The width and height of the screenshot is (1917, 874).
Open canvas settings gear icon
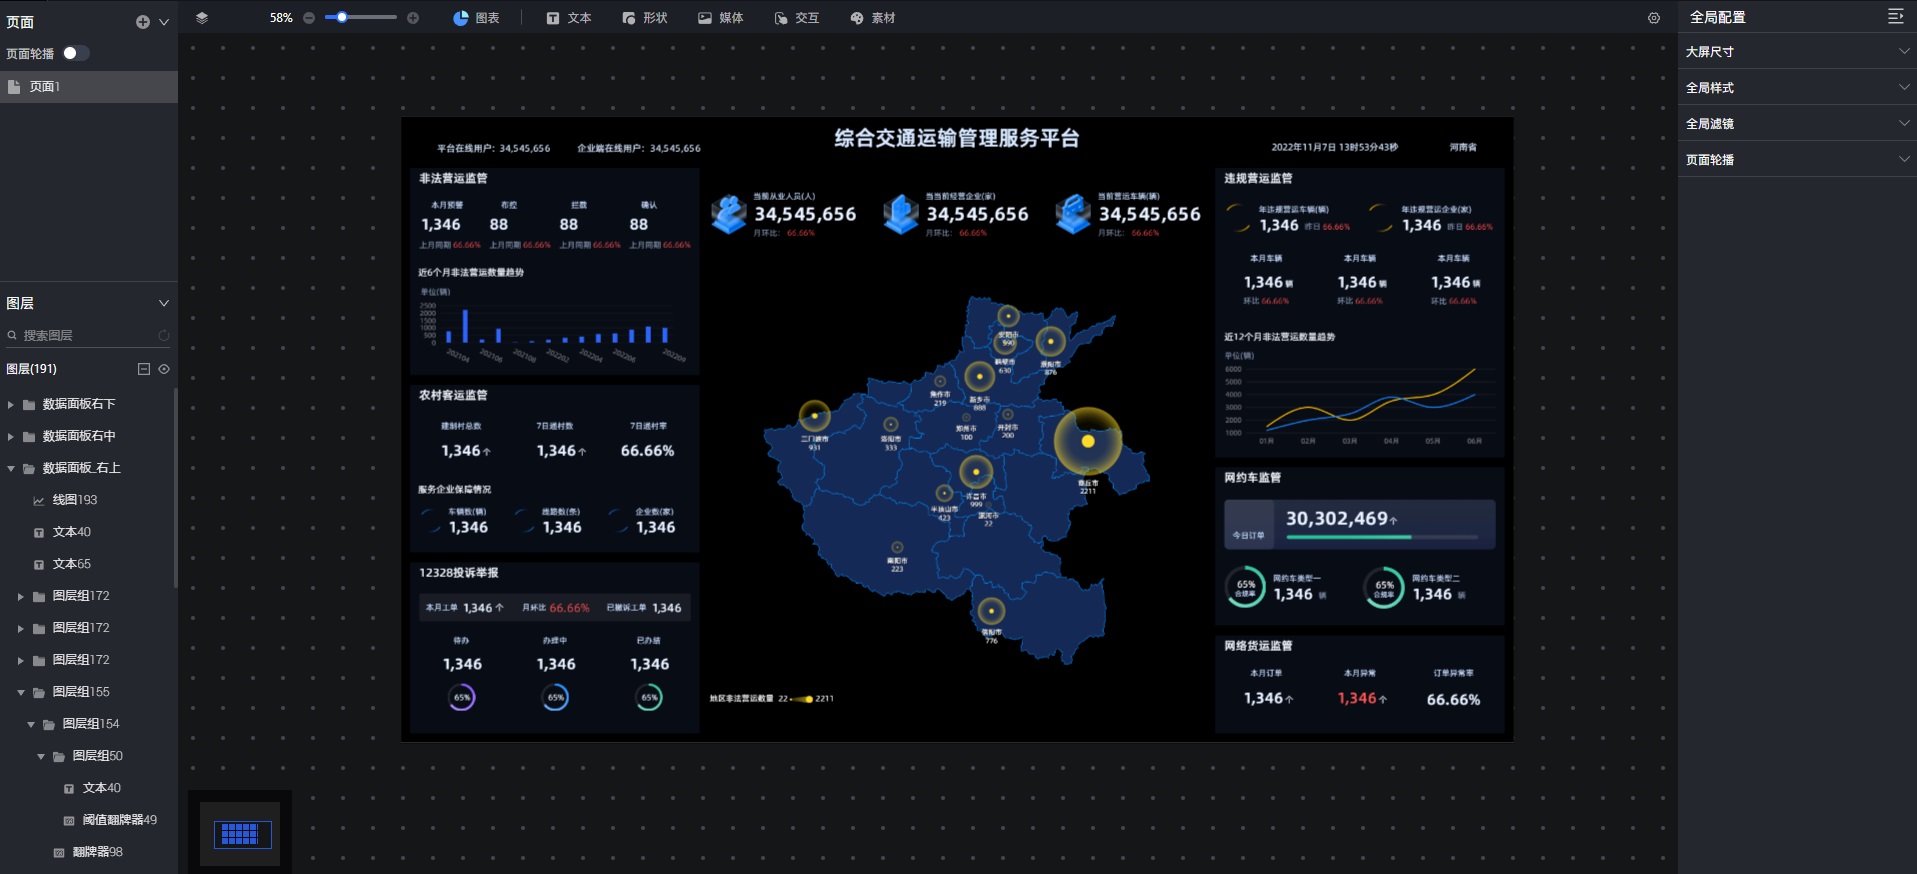(1654, 18)
